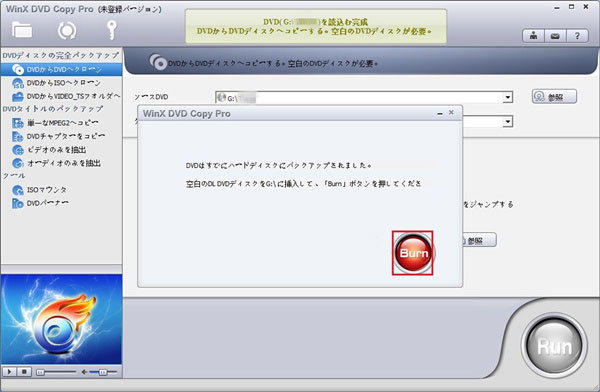Click the DVD flame preview thumbnail
The height and width of the screenshot is (392, 600).
tap(61, 319)
